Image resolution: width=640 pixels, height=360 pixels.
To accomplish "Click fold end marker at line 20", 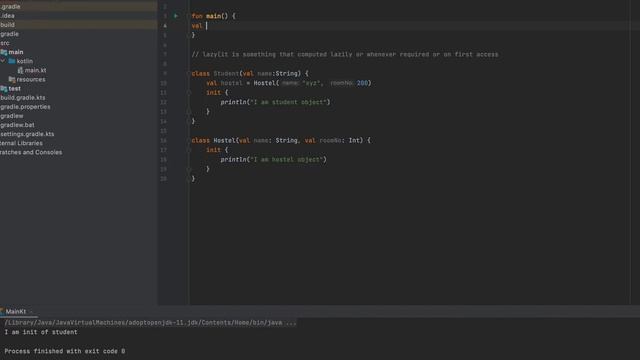I will click(x=189, y=179).
